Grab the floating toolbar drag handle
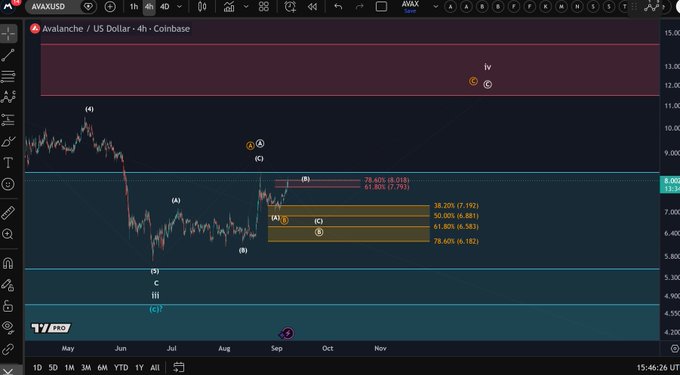The width and height of the screenshot is (680, 375). coord(634,7)
